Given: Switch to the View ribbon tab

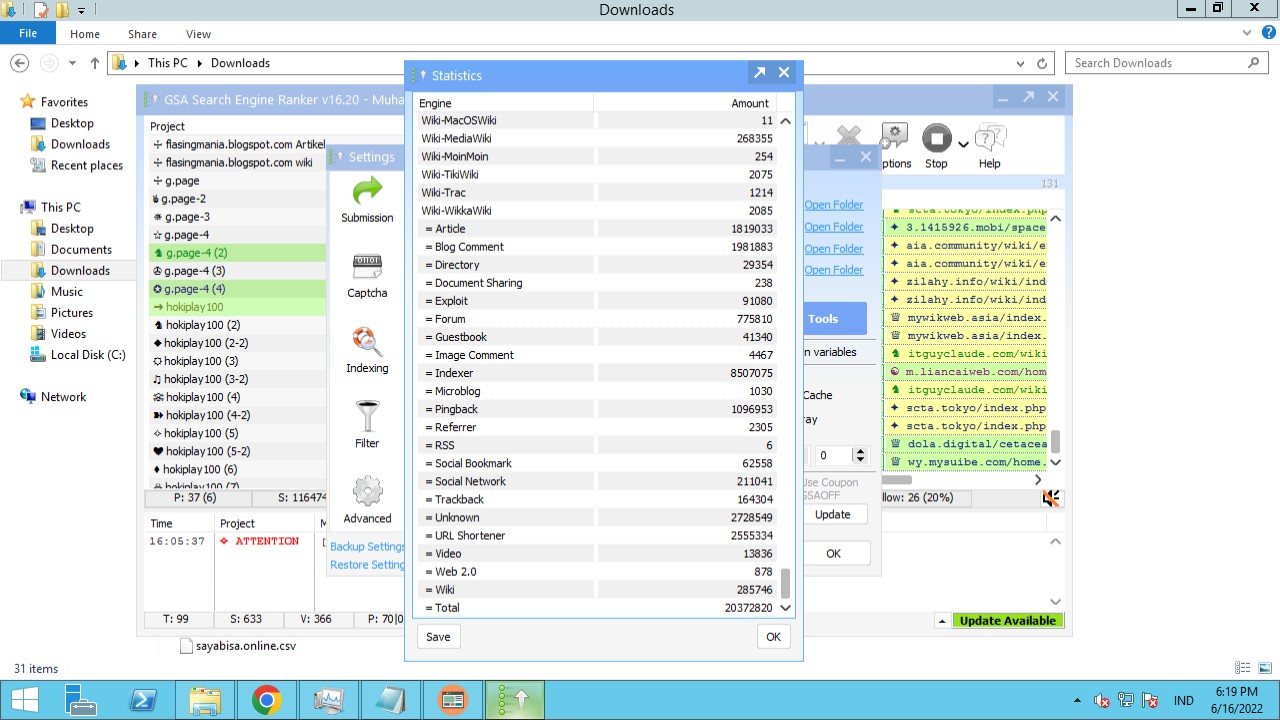Looking at the screenshot, I should tap(198, 34).
